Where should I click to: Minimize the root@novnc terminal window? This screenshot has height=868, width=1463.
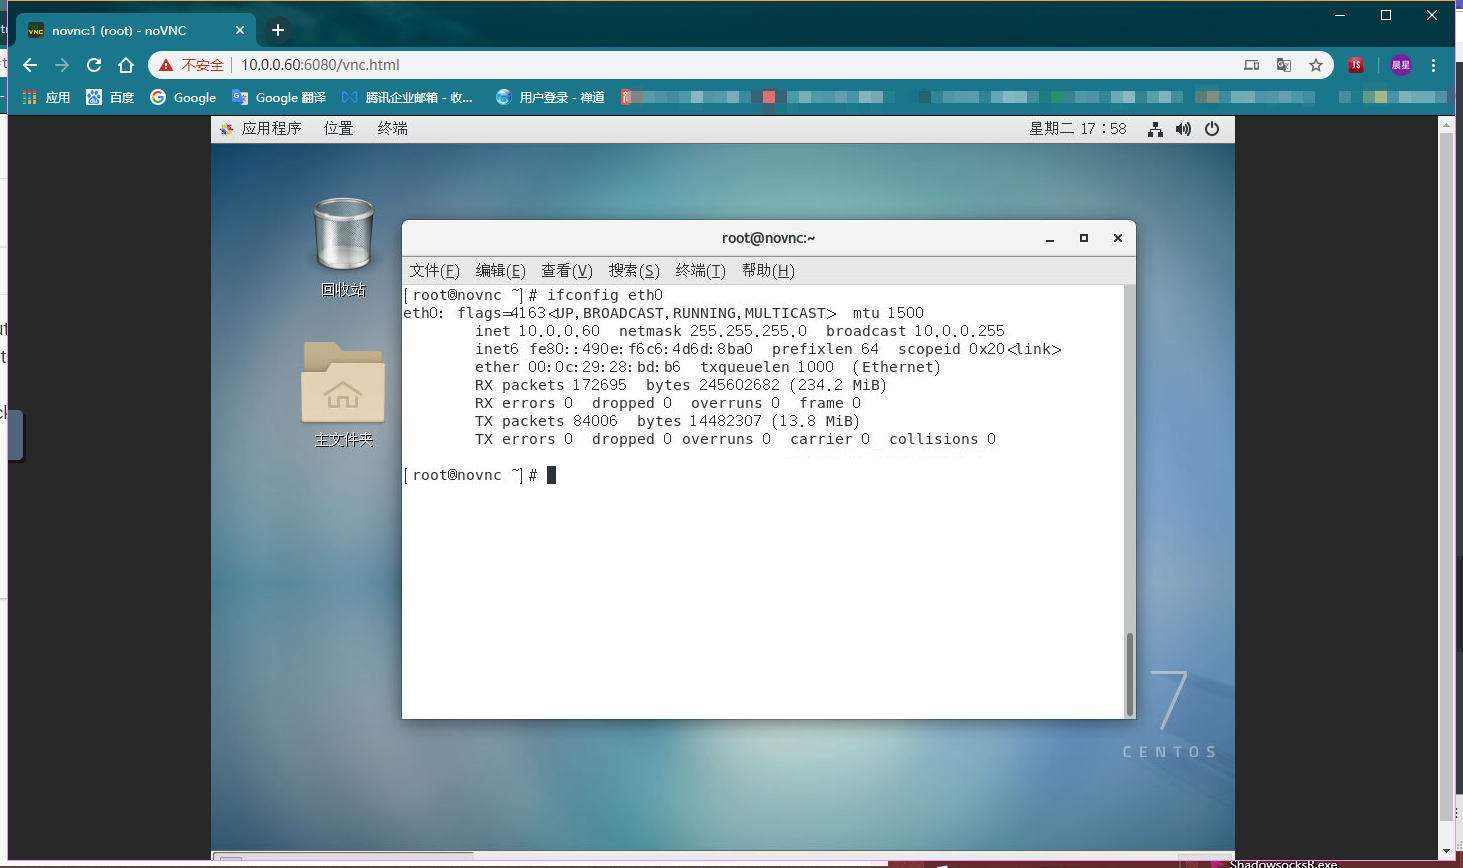[x=1050, y=238]
